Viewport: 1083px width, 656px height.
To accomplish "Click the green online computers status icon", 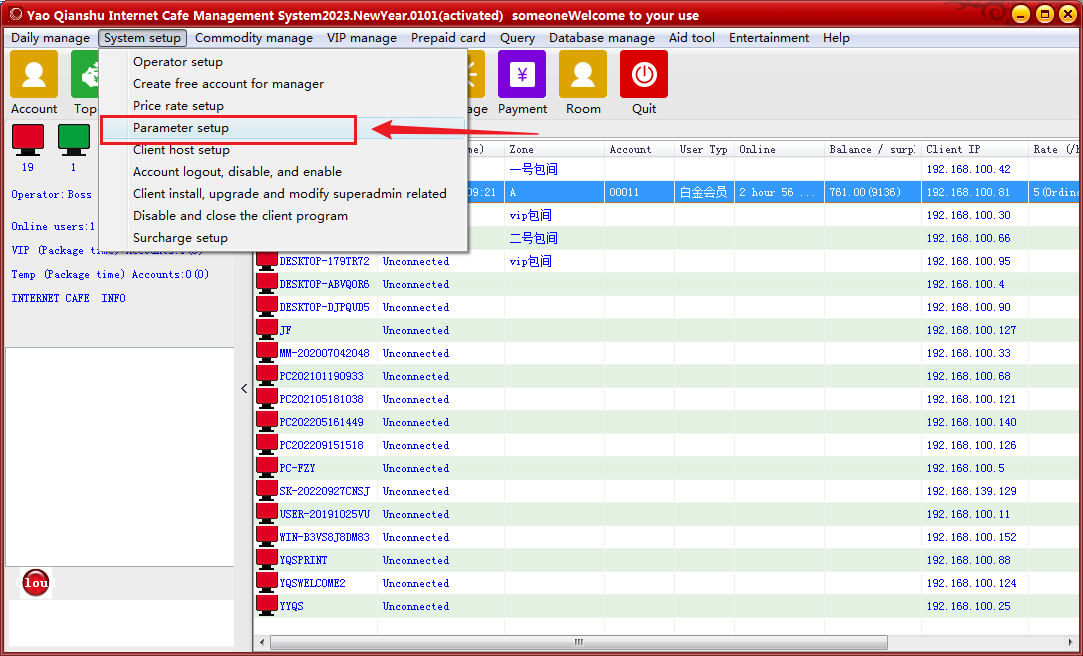I will click(73, 138).
